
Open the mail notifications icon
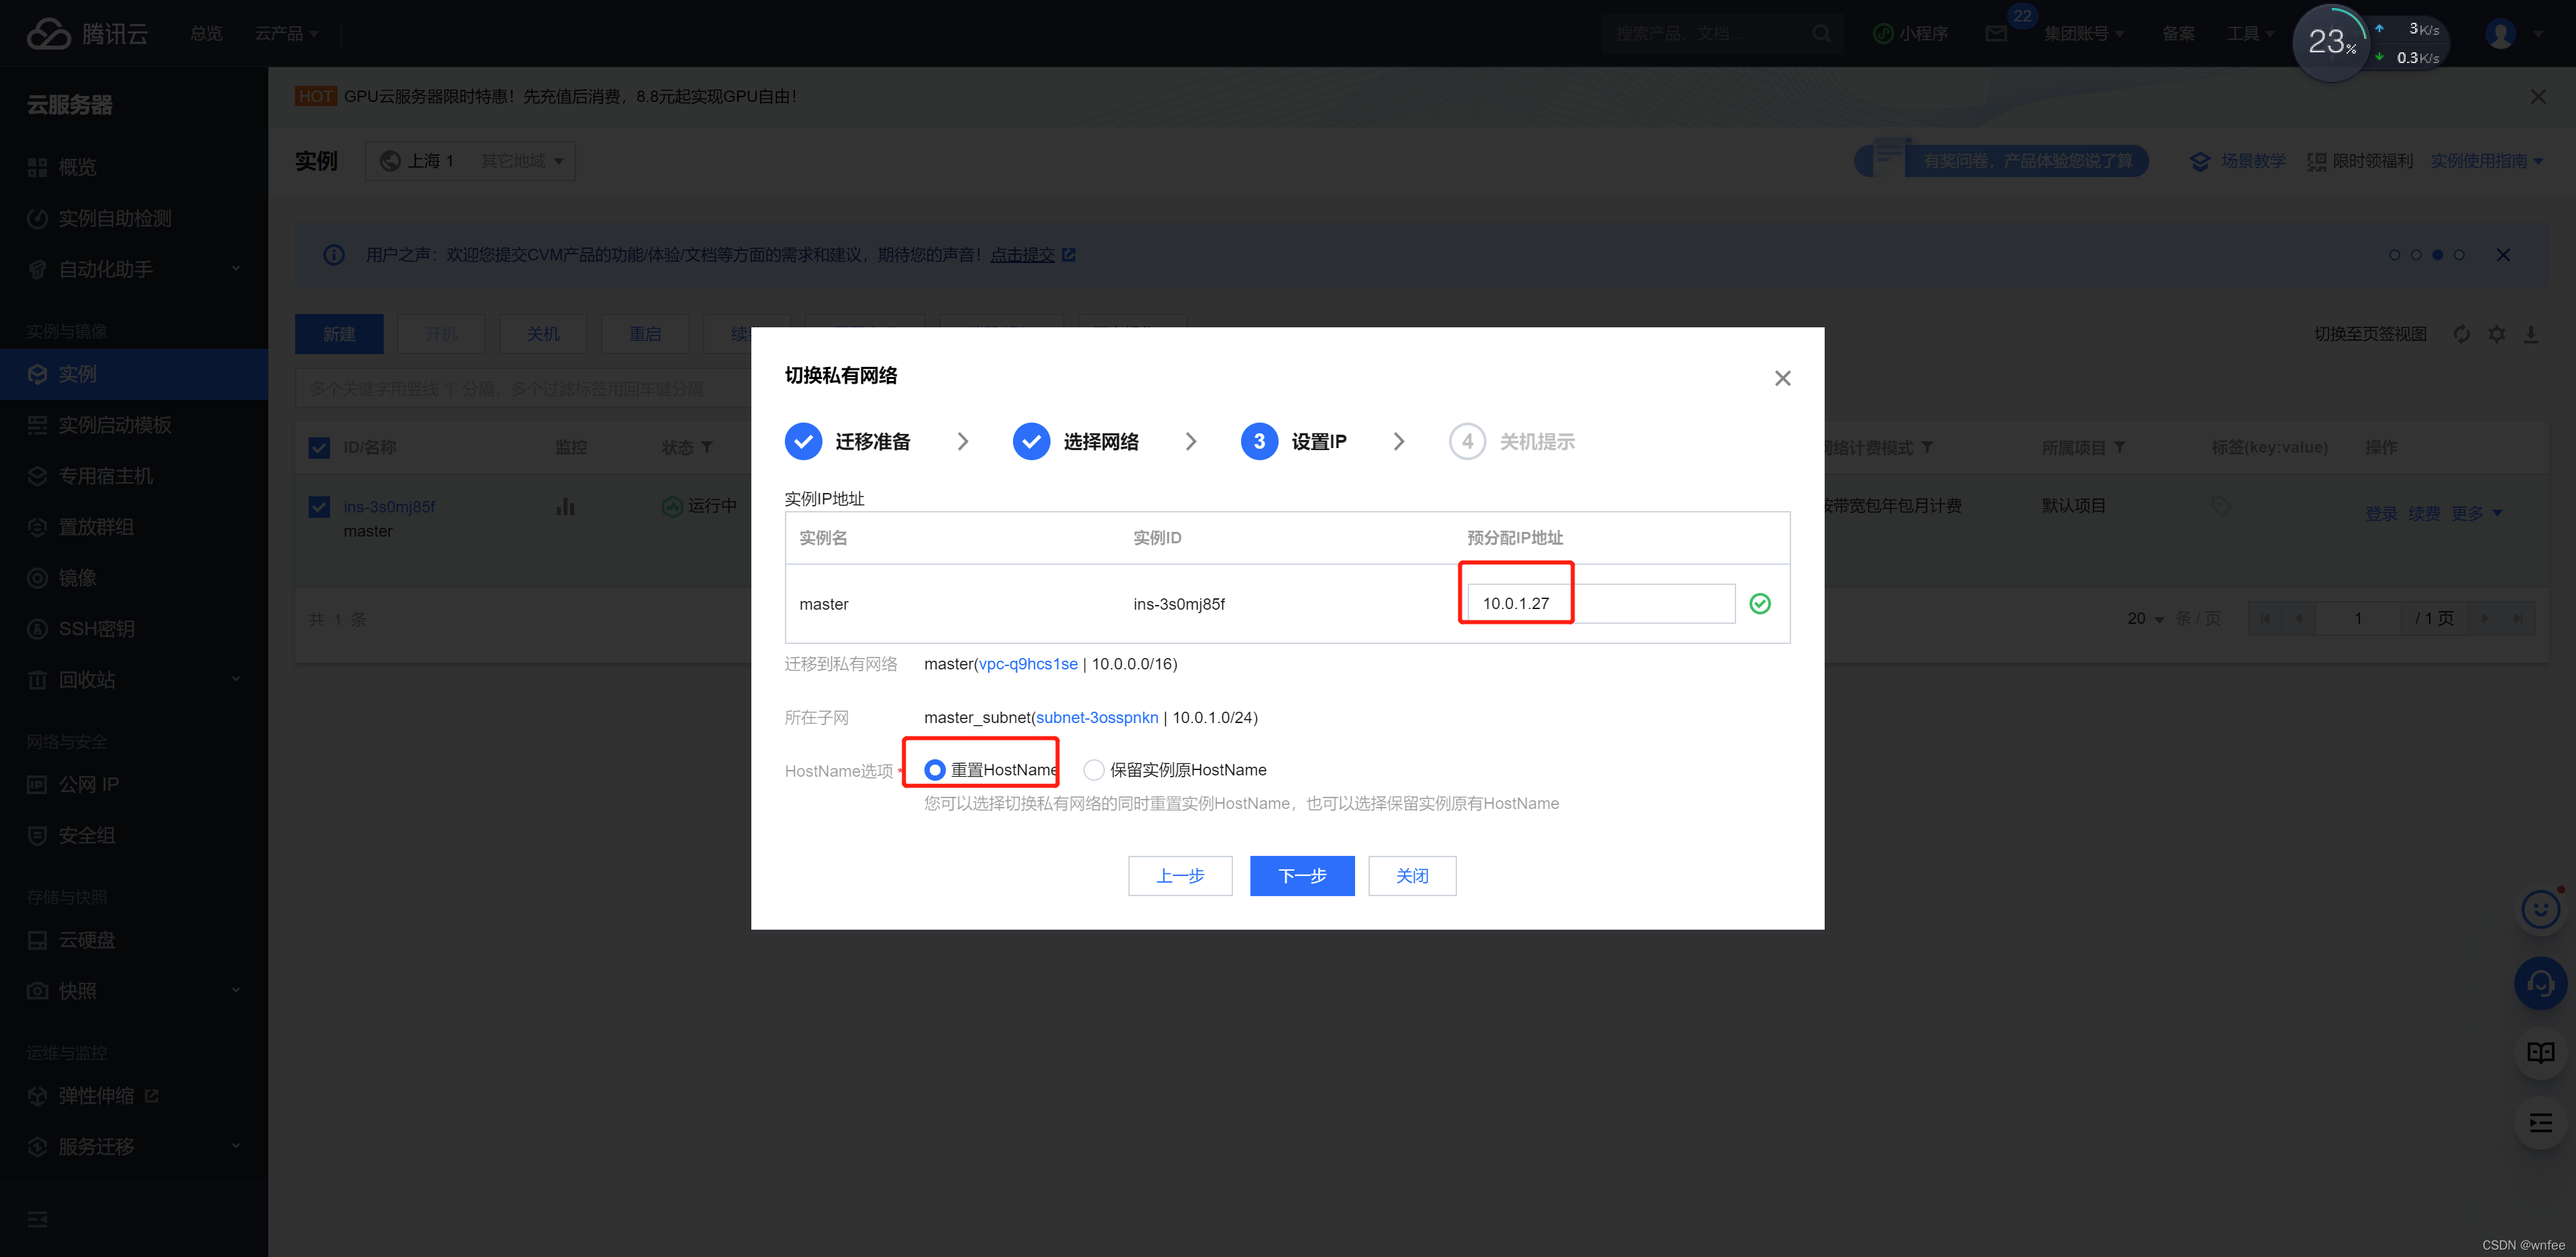click(1996, 34)
